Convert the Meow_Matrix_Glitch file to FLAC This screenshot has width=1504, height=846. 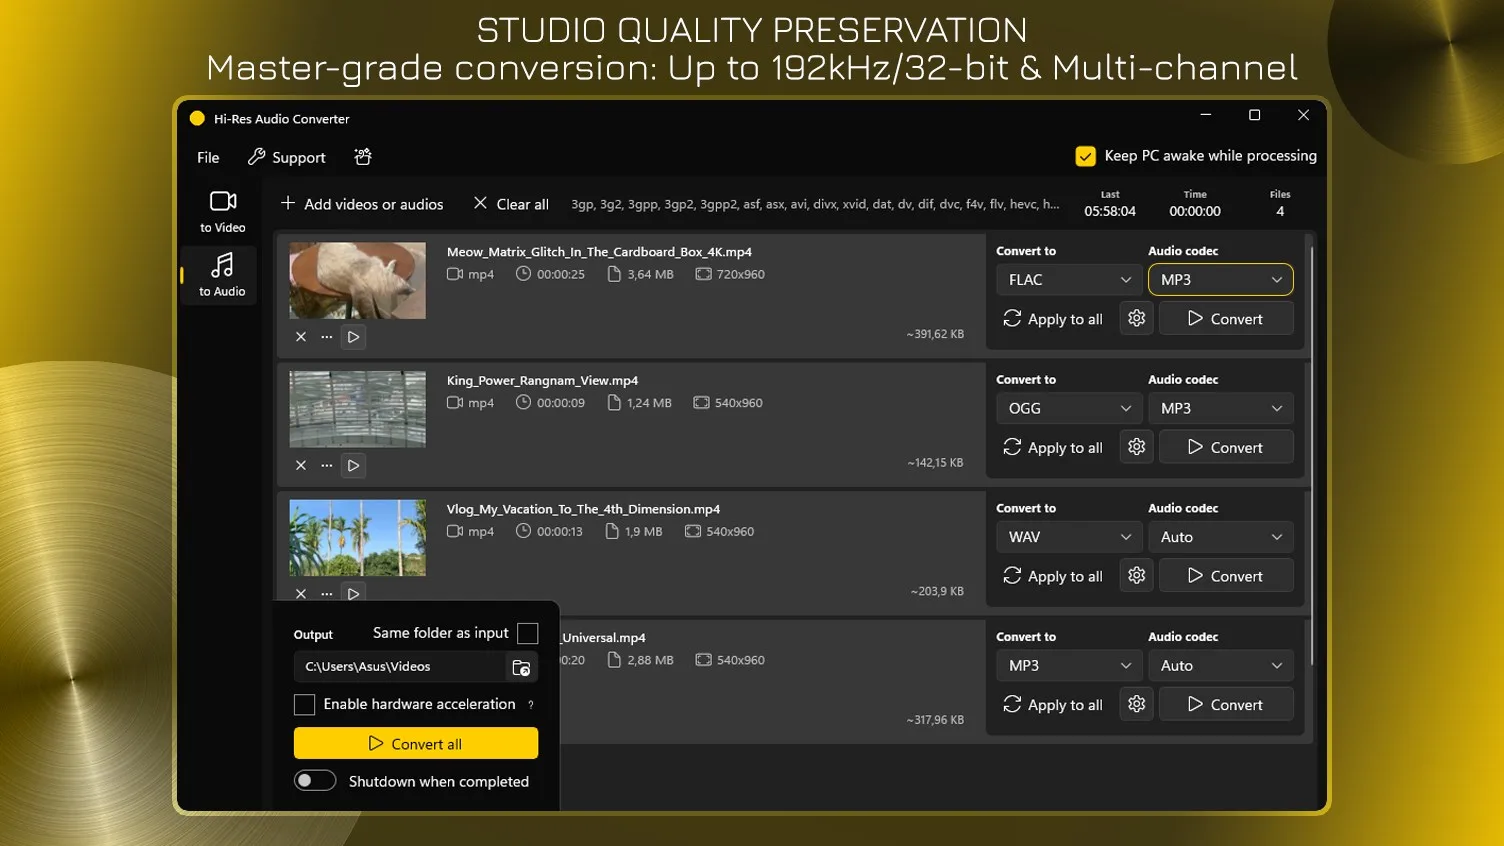tap(1226, 319)
